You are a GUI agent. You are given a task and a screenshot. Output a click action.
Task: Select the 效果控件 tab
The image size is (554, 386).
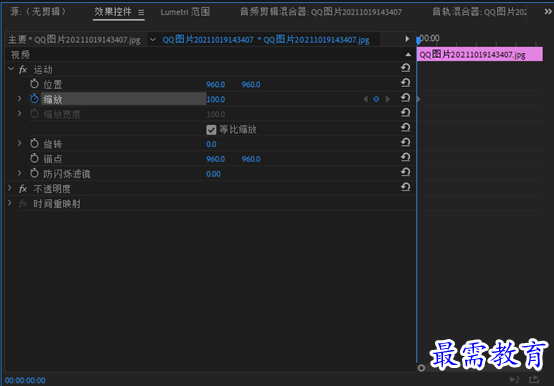(x=113, y=12)
